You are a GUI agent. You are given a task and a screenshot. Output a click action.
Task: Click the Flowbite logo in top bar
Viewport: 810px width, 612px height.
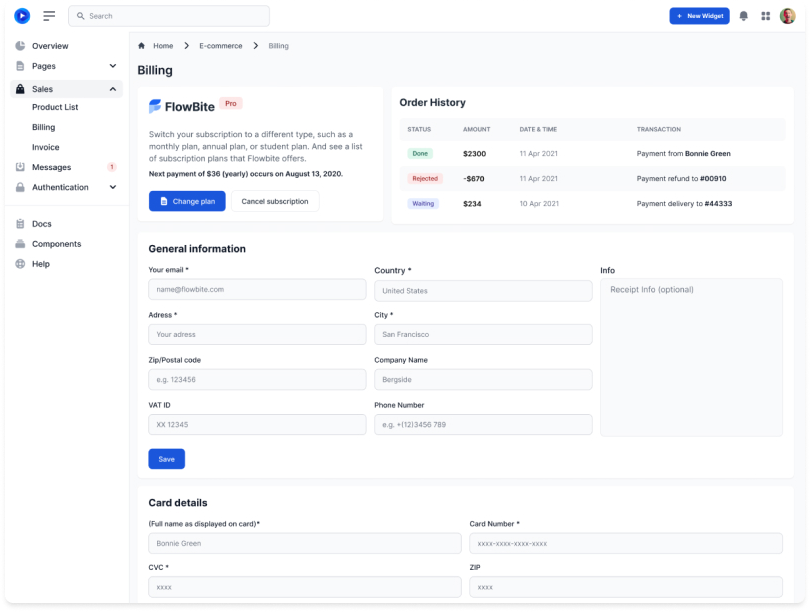coord(22,16)
